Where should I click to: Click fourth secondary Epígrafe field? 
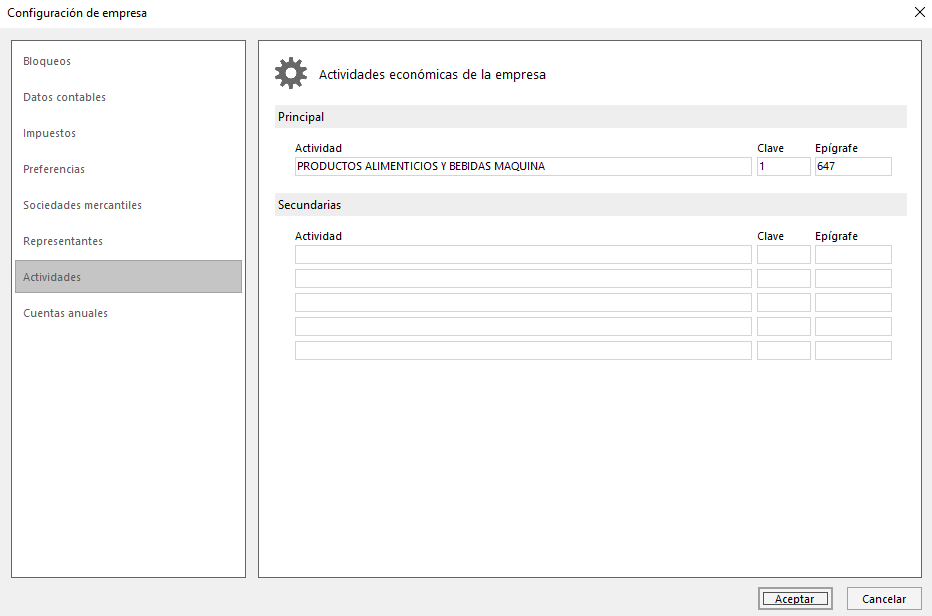click(853, 326)
